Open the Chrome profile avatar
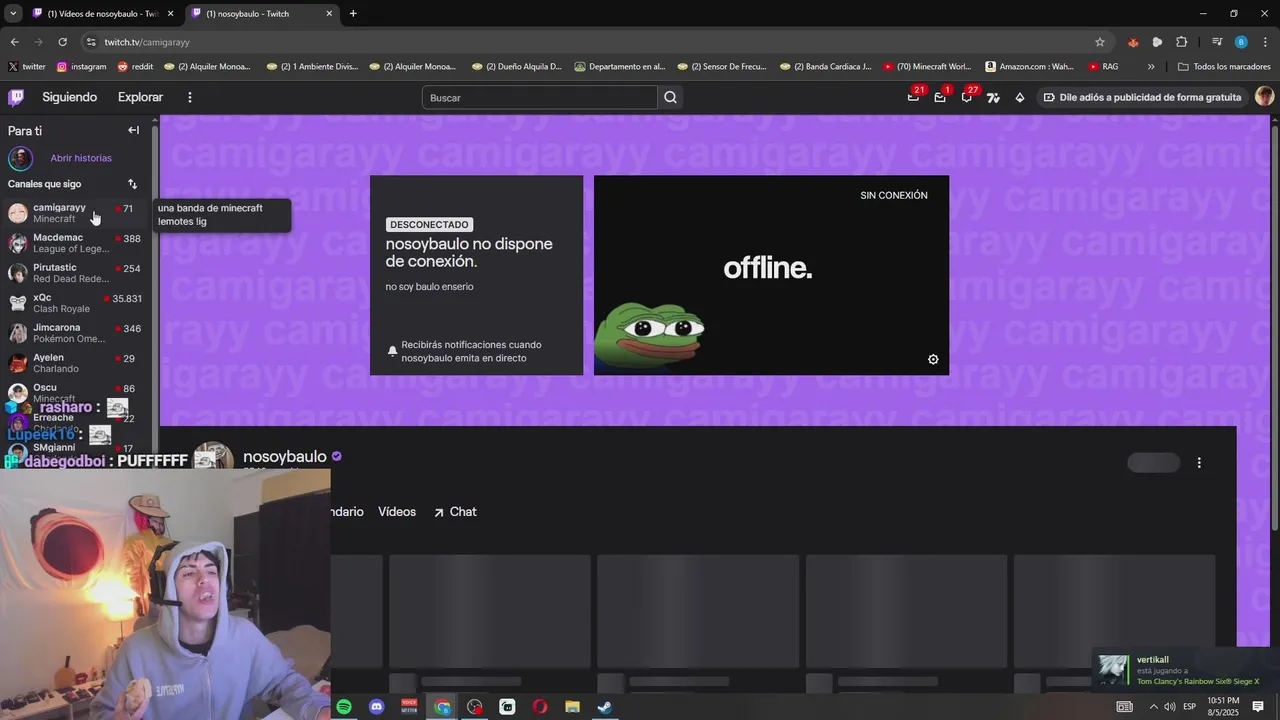This screenshot has height=720, width=1280. click(x=1241, y=42)
